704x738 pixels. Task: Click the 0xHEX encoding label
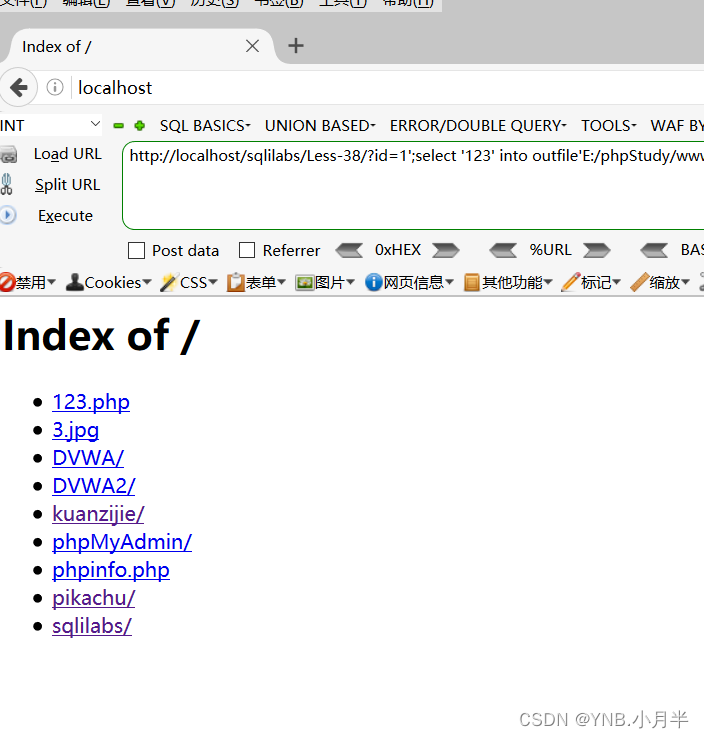point(398,250)
